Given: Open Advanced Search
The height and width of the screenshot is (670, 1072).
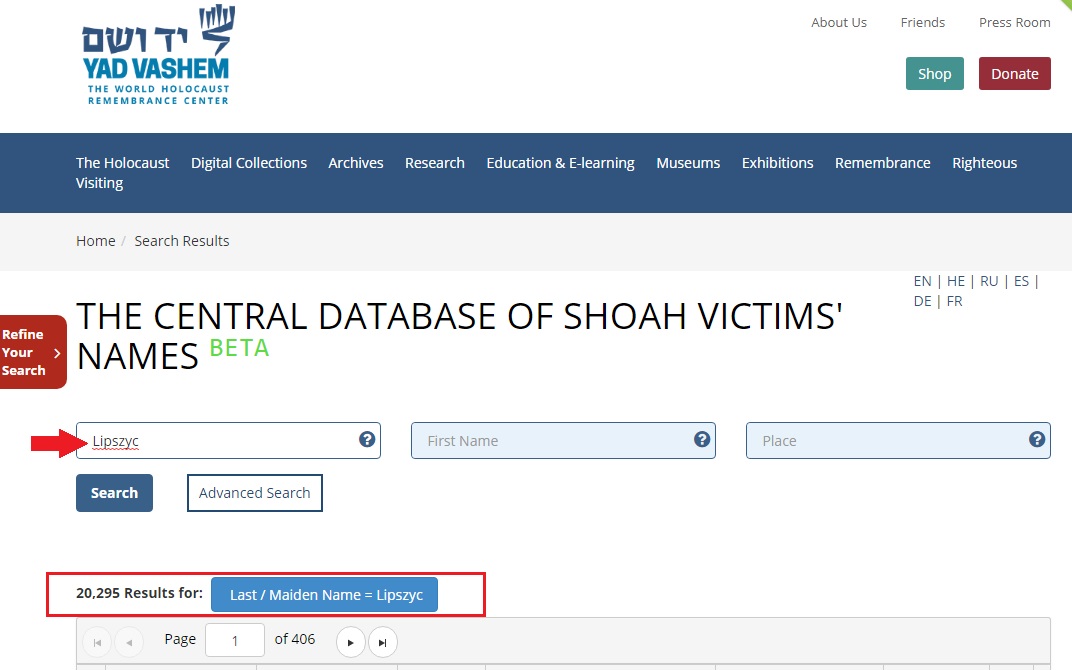Looking at the screenshot, I should (254, 493).
